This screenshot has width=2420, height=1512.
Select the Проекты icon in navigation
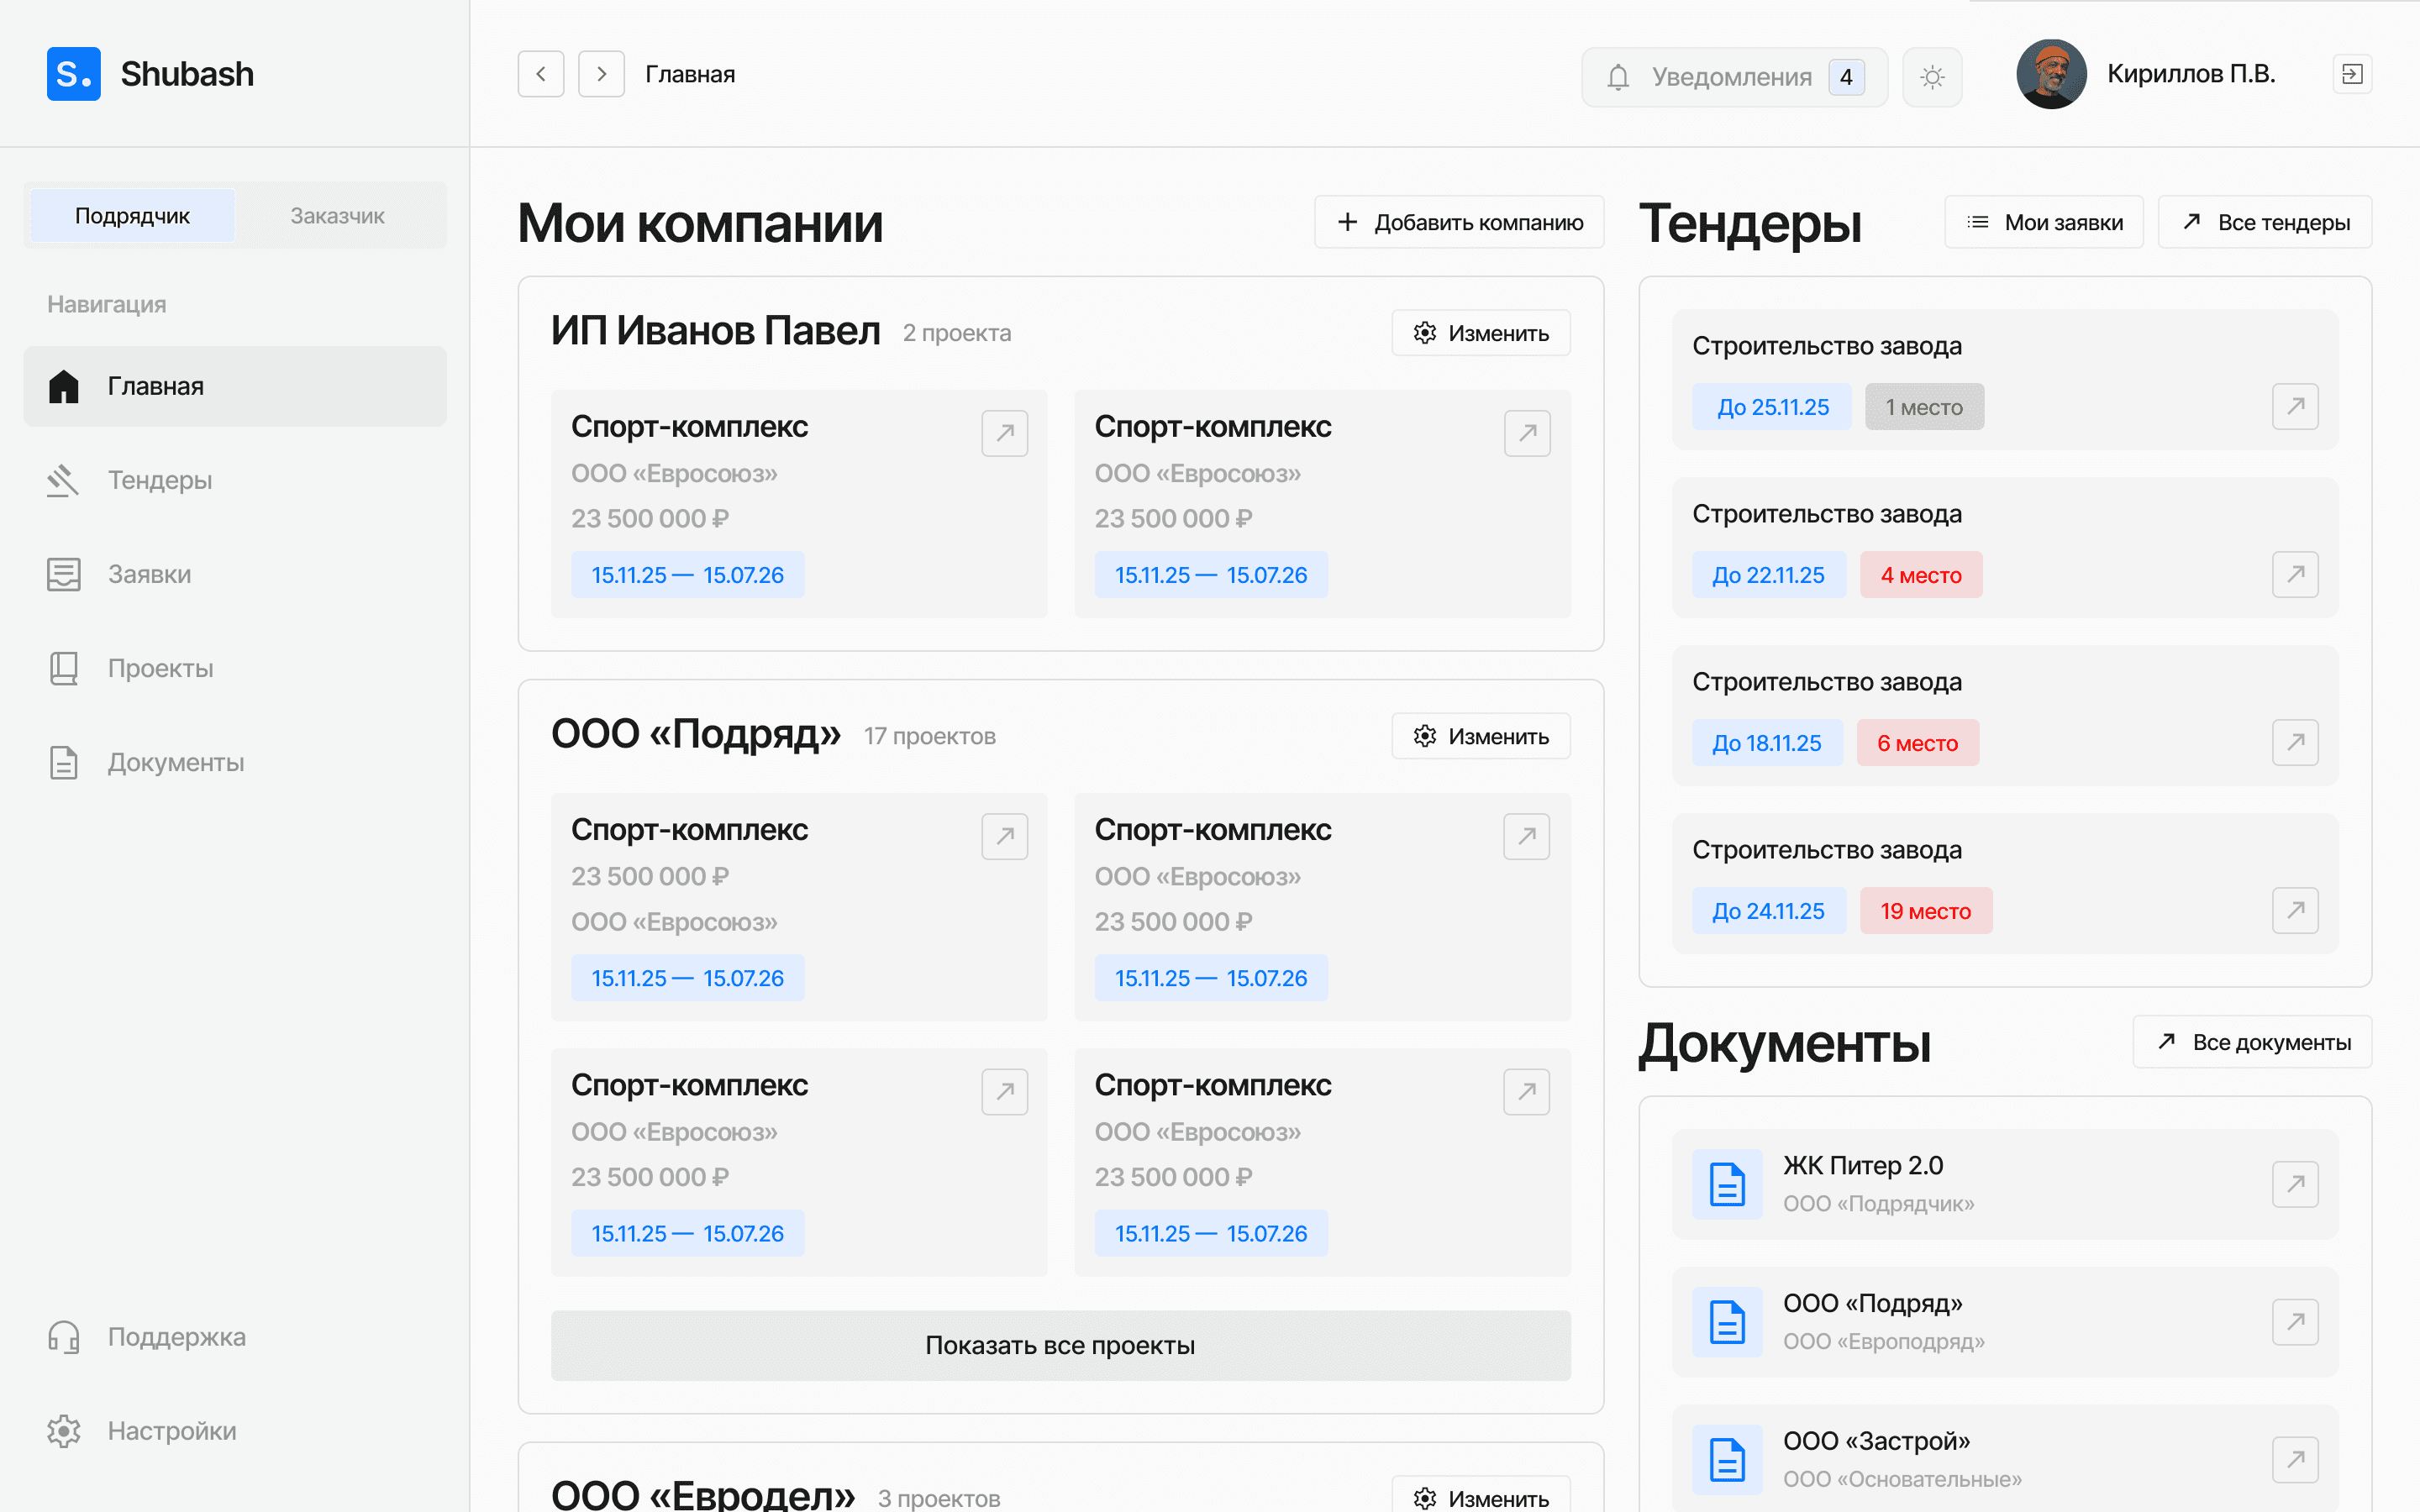click(x=63, y=667)
